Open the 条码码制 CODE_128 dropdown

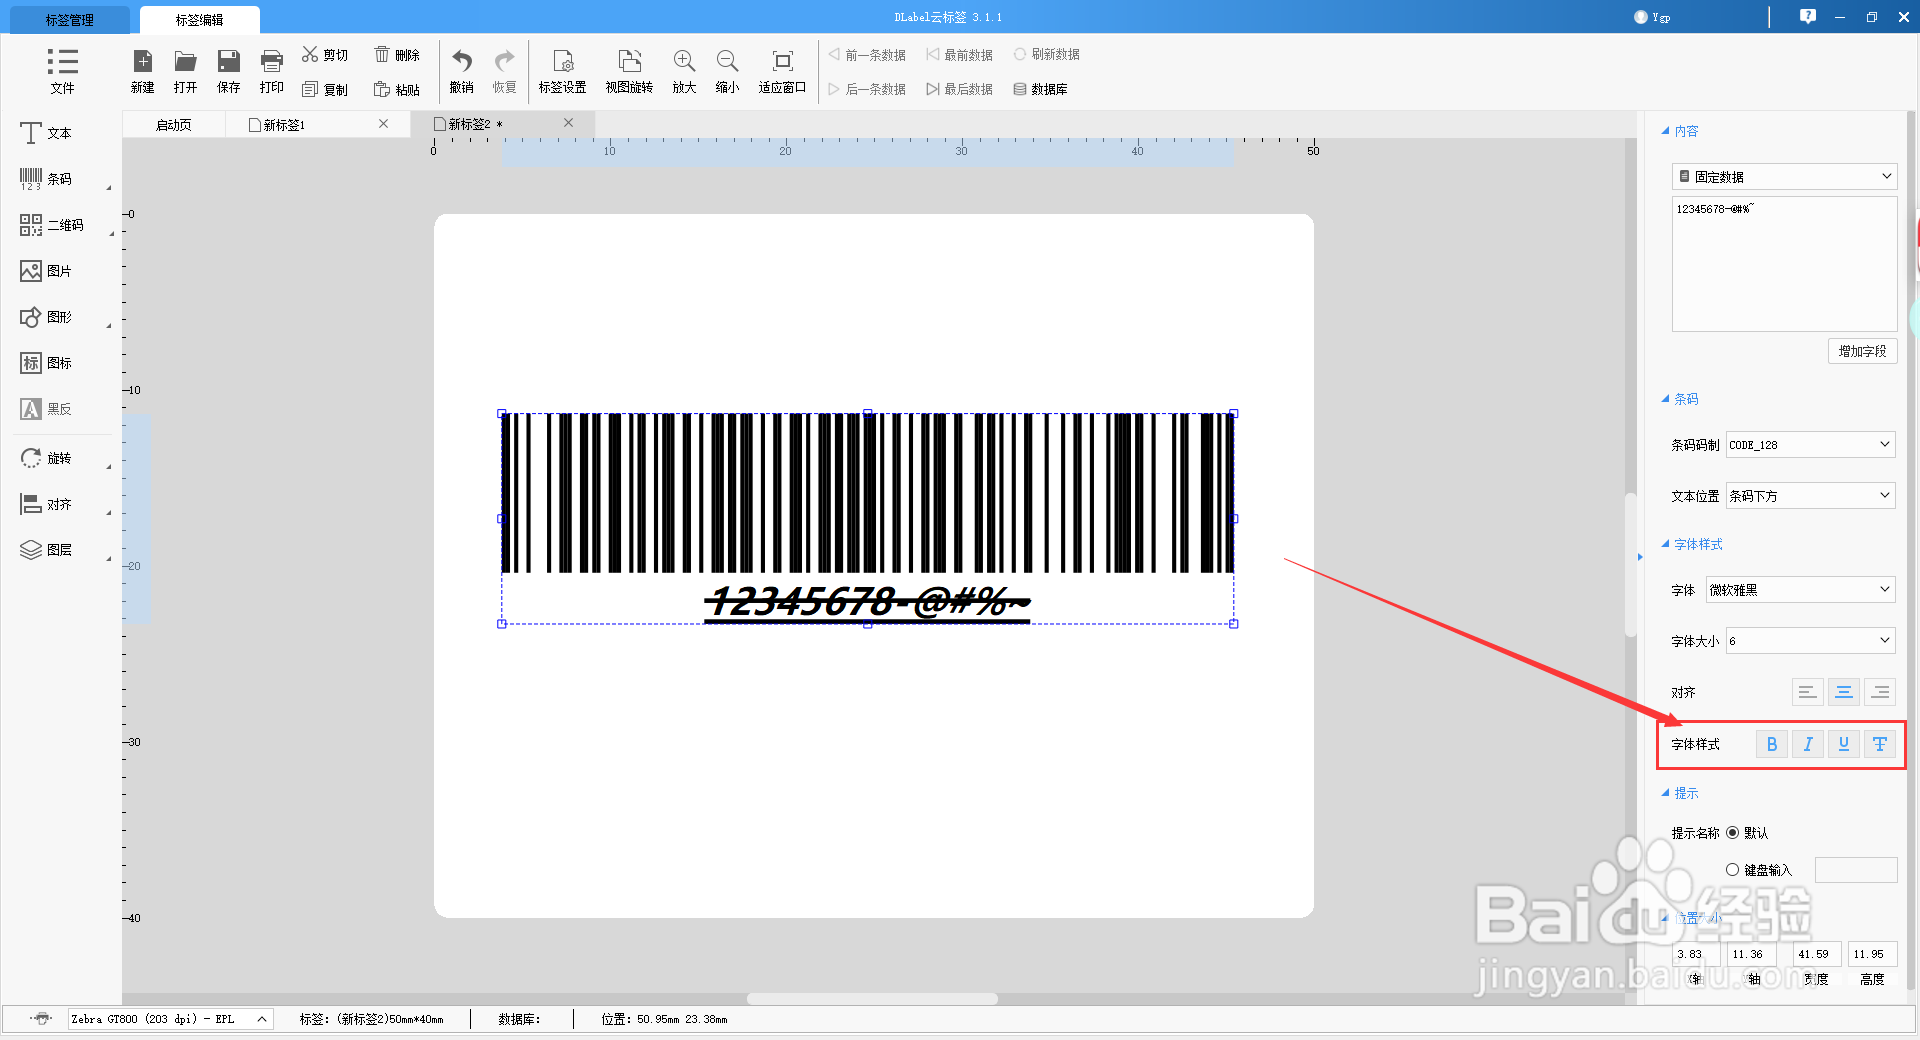pos(1811,445)
